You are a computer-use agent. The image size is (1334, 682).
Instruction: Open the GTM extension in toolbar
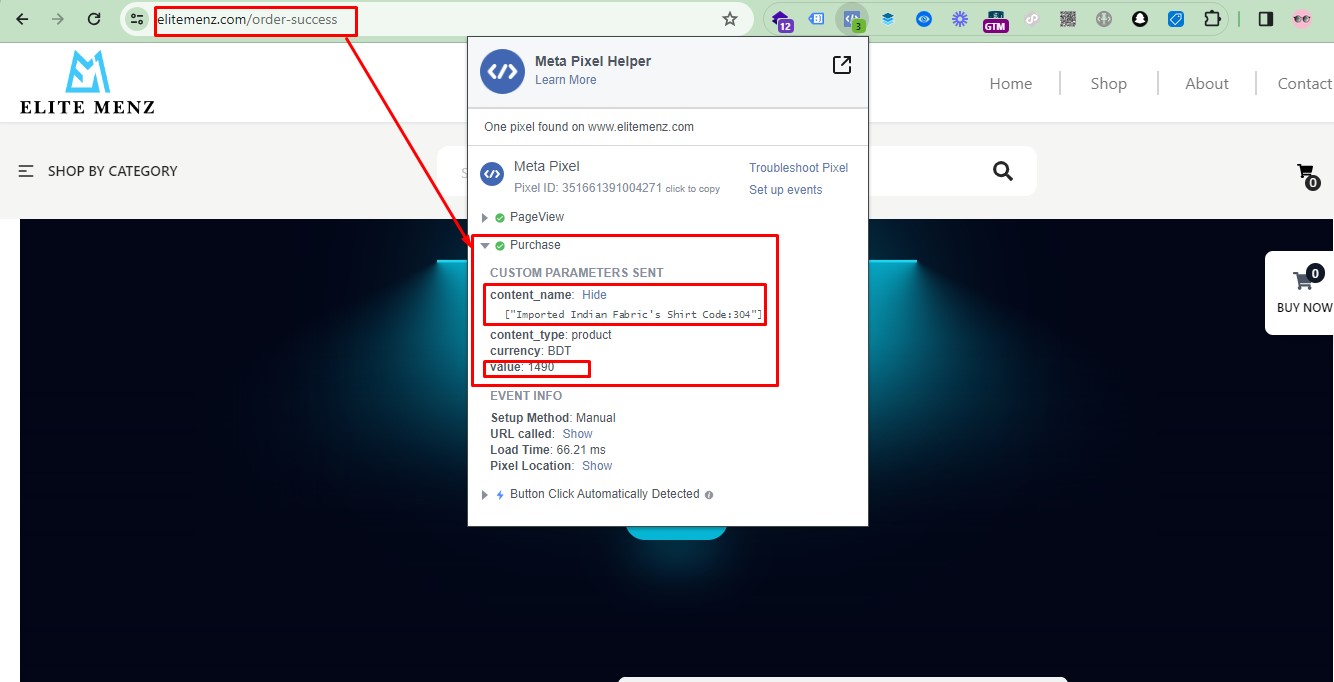[994, 19]
